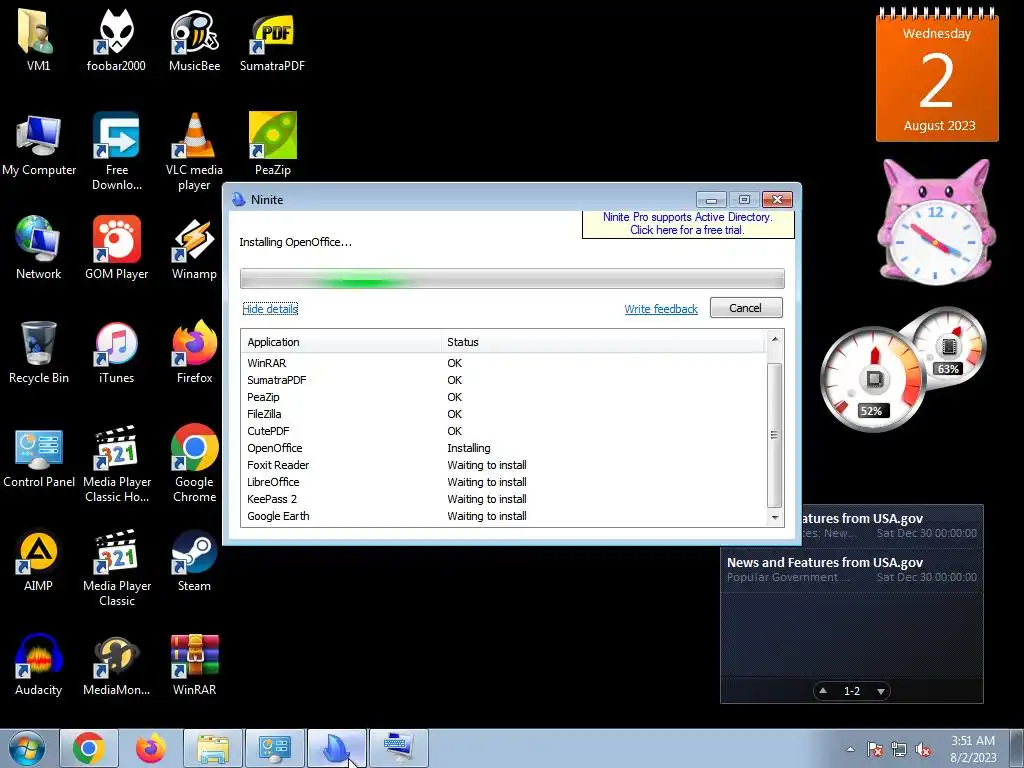Viewport: 1024px width, 768px height.
Task: Click the CPU meter gadget
Action: tap(873, 379)
